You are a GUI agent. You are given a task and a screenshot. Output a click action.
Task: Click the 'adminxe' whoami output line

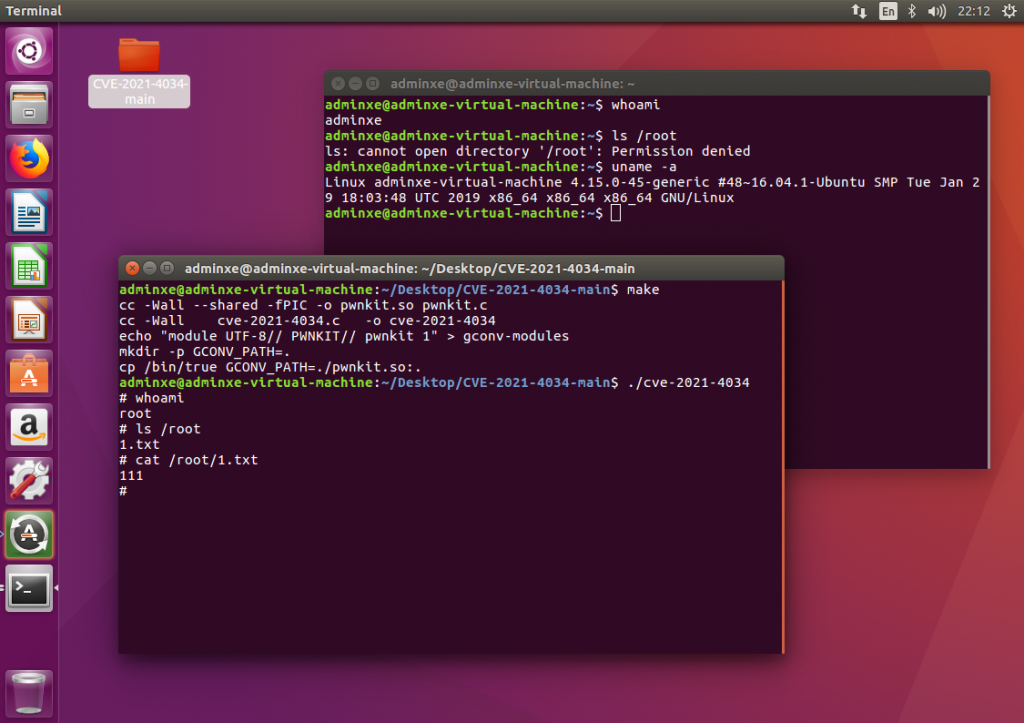coord(353,120)
